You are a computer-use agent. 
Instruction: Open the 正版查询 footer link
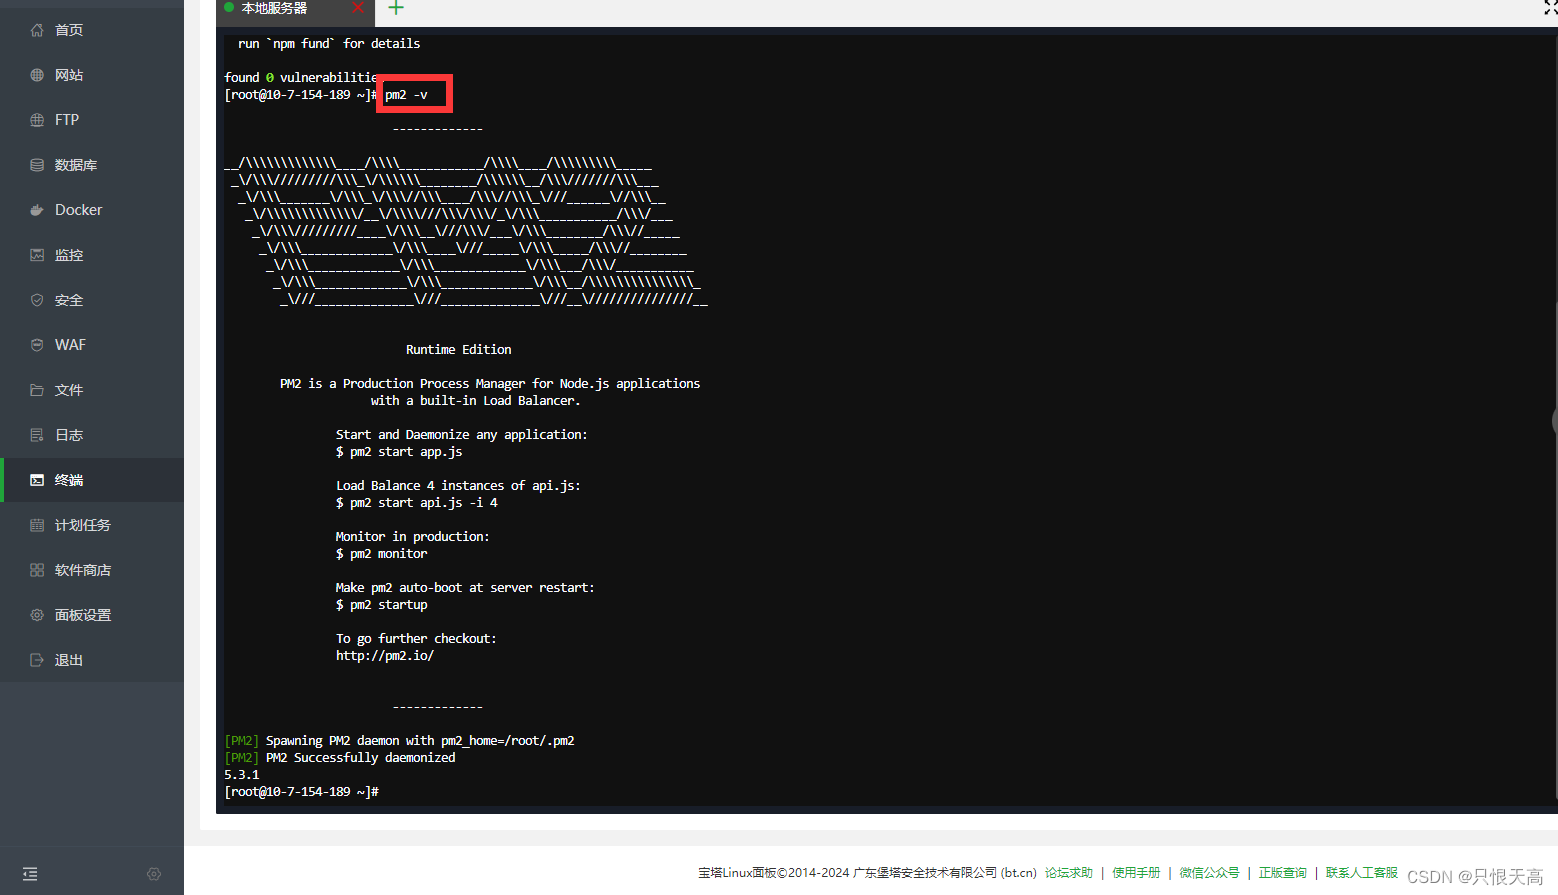(1282, 873)
